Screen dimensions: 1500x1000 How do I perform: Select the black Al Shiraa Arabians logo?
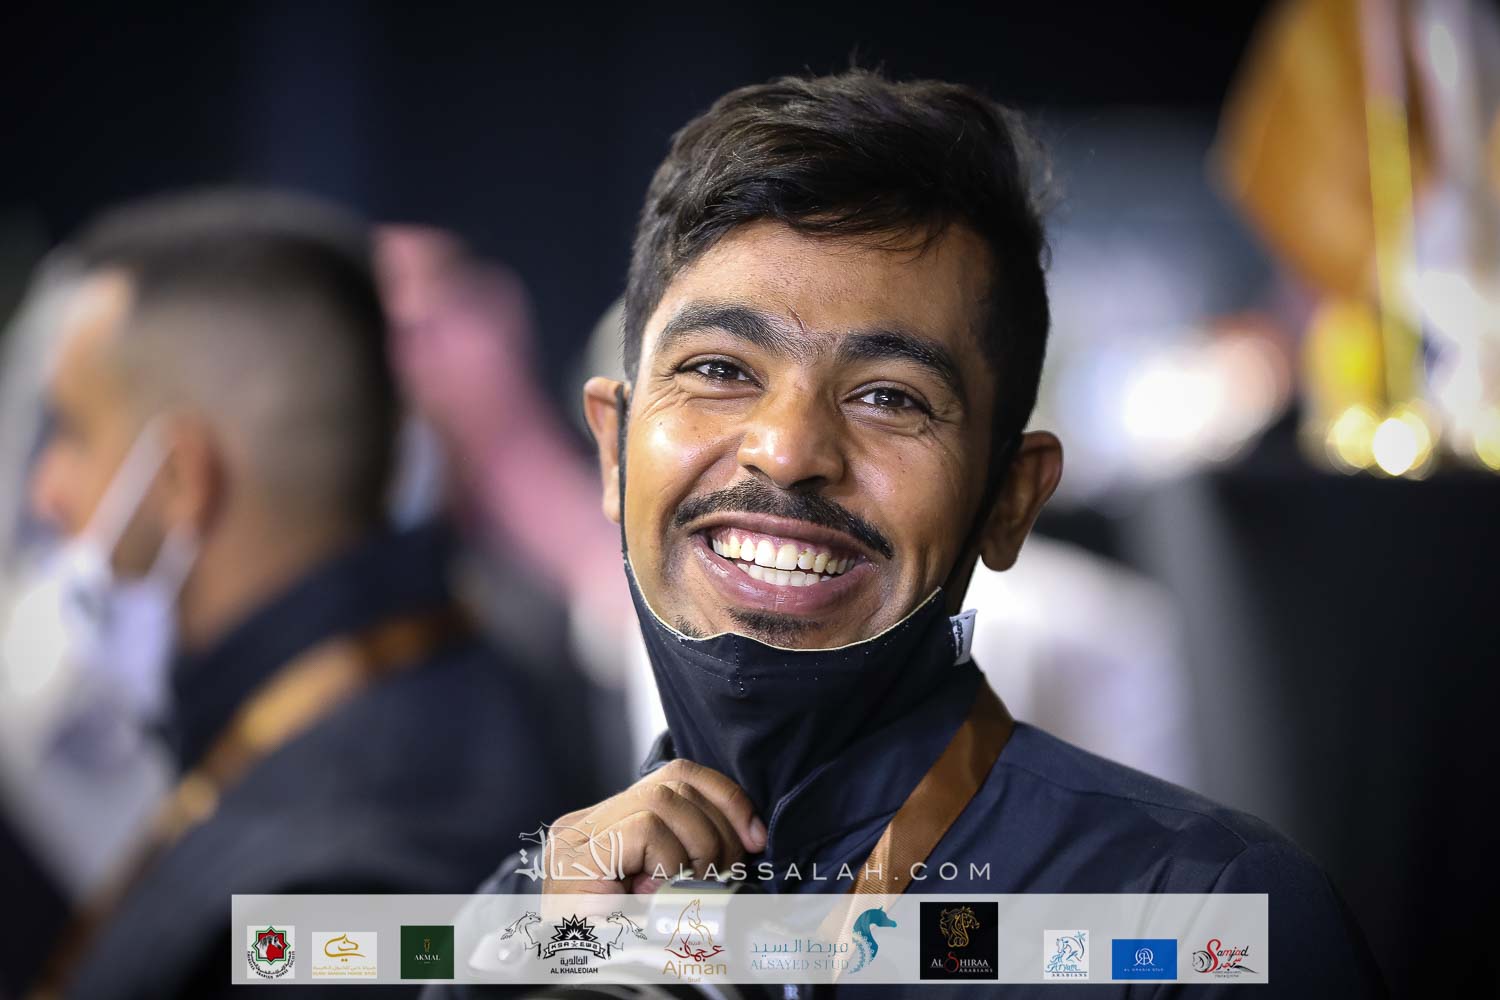[958, 941]
